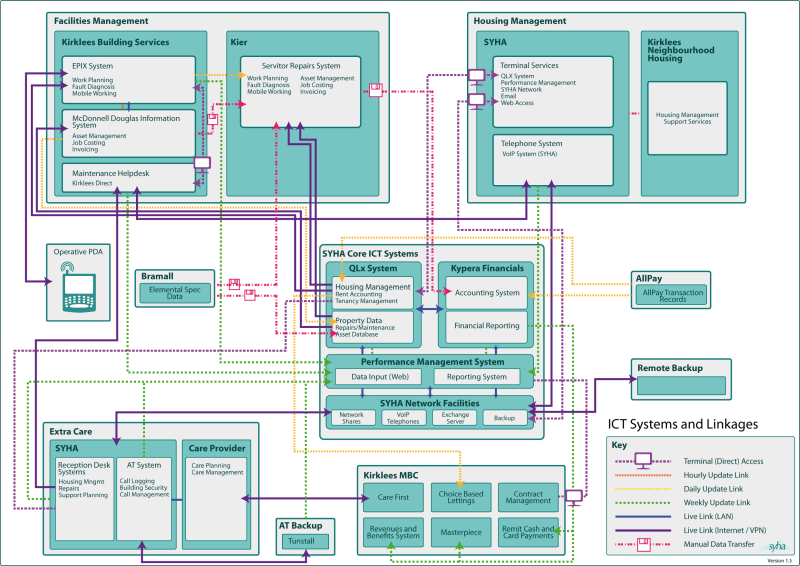Click the monitor icon on the Web Access terminal line
The height and width of the screenshot is (566, 800).
pyautogui.click(x=477, y=102)
